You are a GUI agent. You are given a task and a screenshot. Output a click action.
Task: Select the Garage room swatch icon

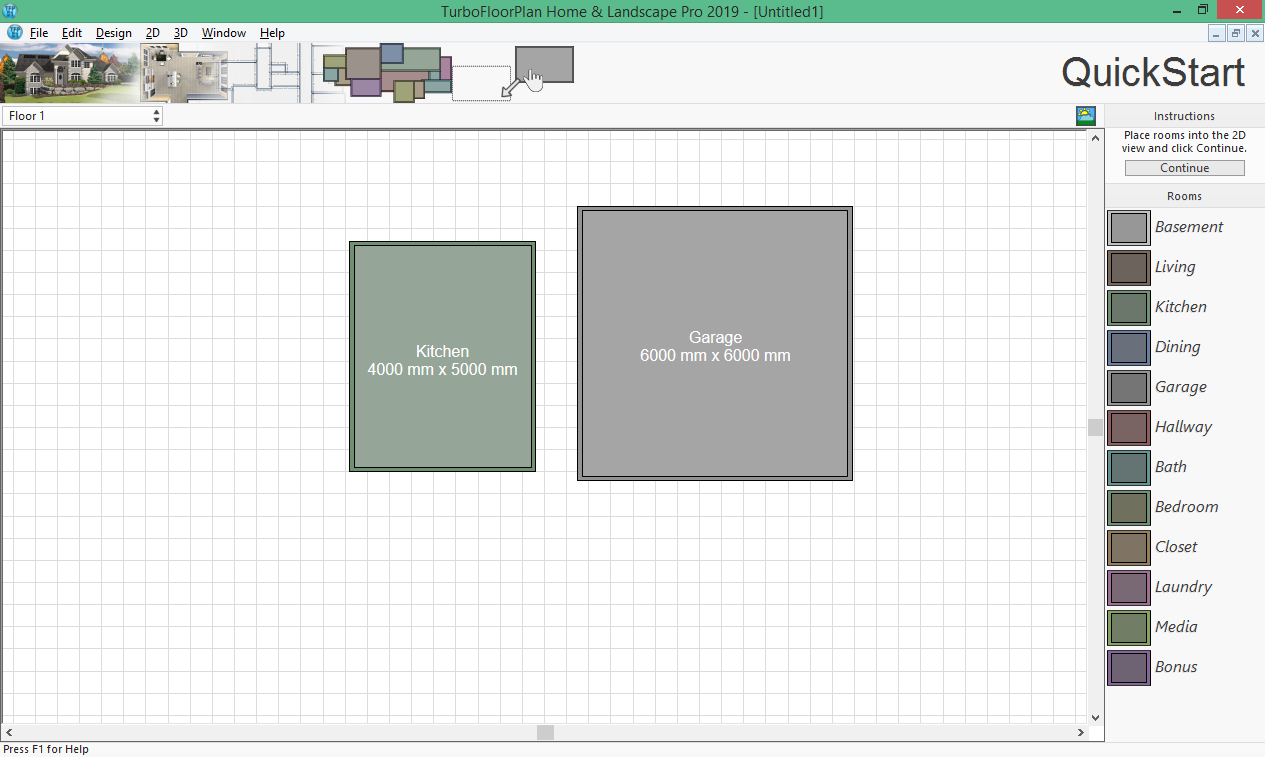pyautogui.click(x=1129, y=387)
